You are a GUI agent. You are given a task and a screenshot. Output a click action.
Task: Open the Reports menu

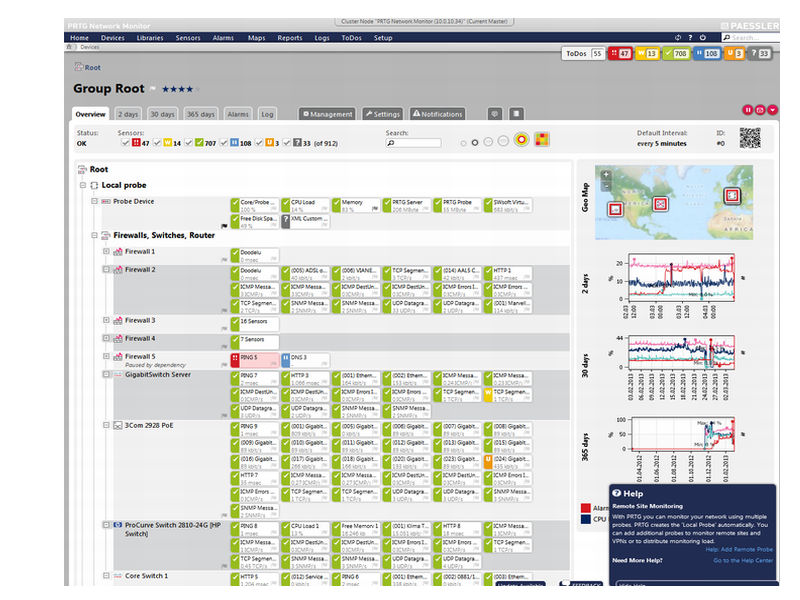pyautogui.click(x=290, y=38)
